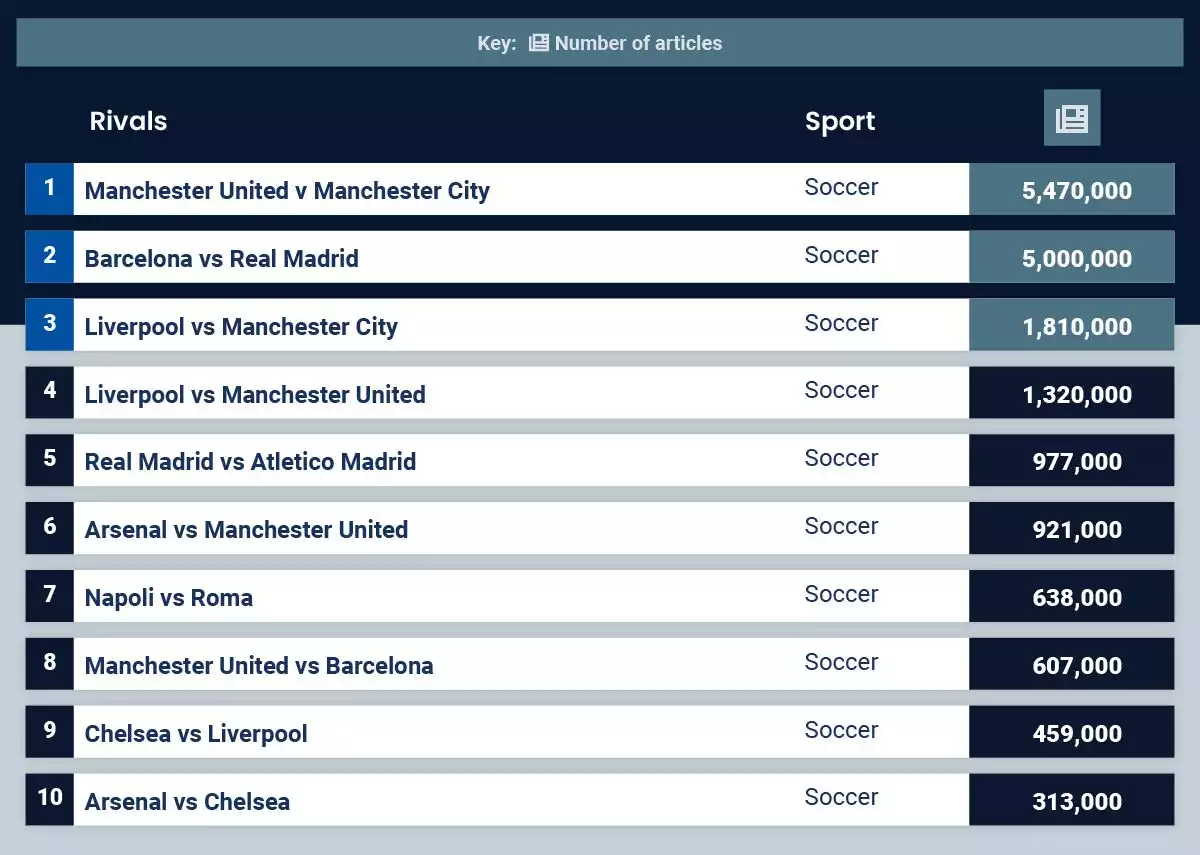Open Manchester United v Manchester City row

pyautogui.click(x=600, y=189)
